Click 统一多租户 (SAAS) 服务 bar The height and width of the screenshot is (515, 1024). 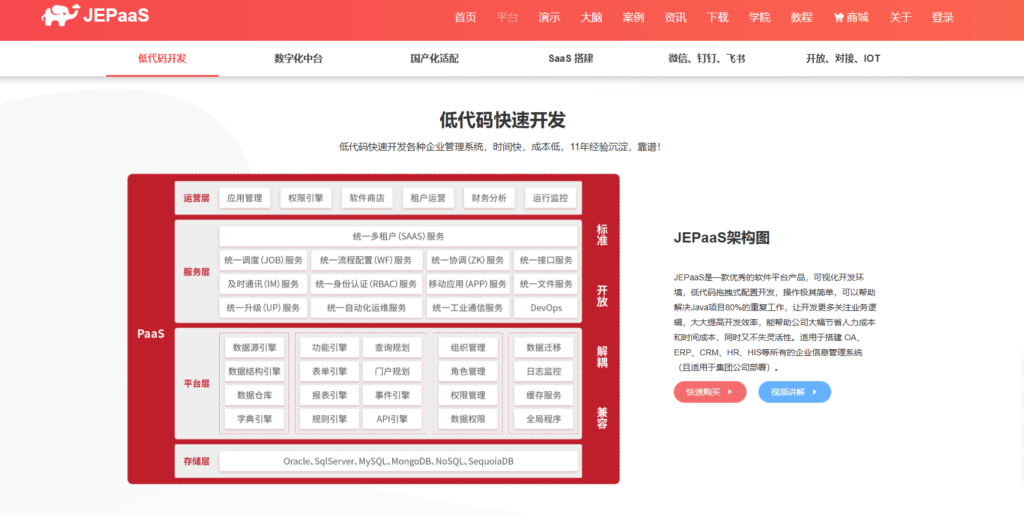398,236
